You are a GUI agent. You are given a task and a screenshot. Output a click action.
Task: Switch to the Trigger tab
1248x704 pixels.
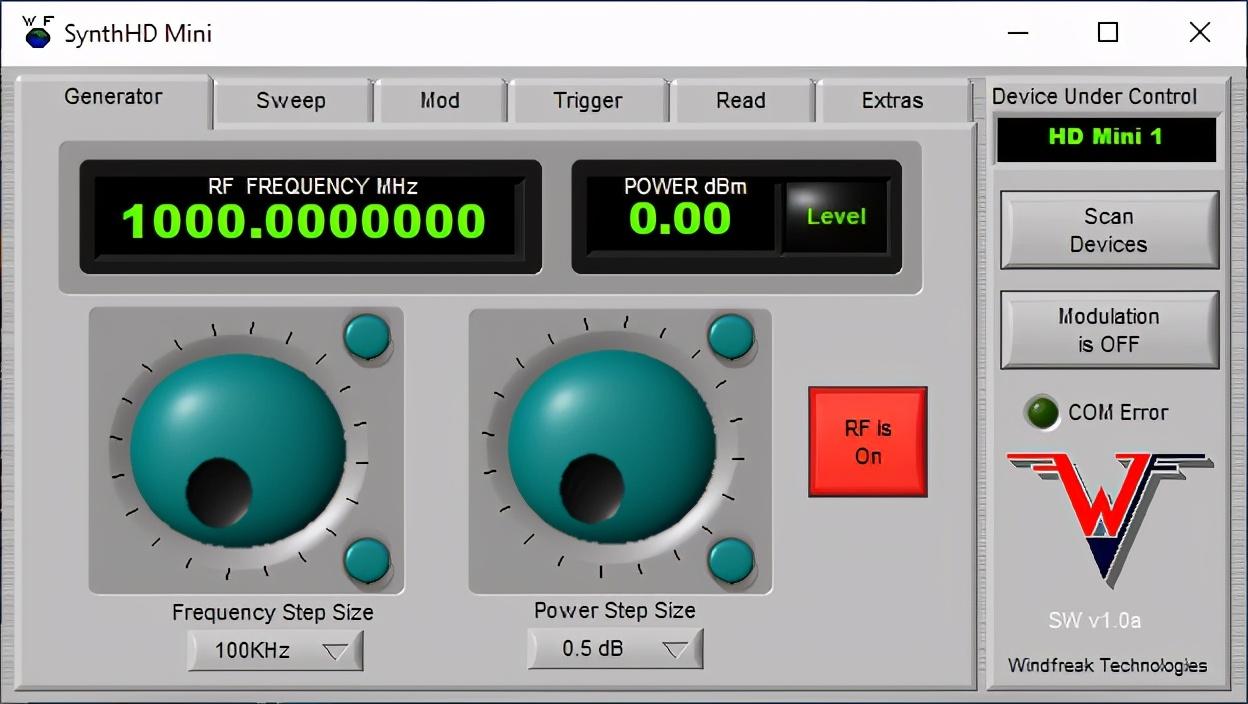pos(588,101)
